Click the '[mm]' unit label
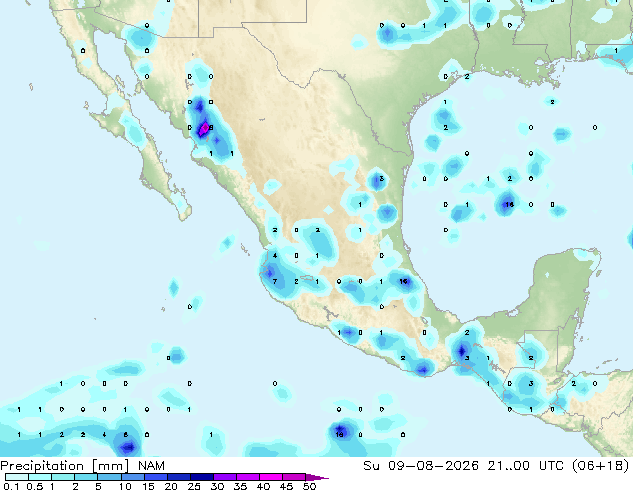Screen dimensions: 634x490 [111, 466]
